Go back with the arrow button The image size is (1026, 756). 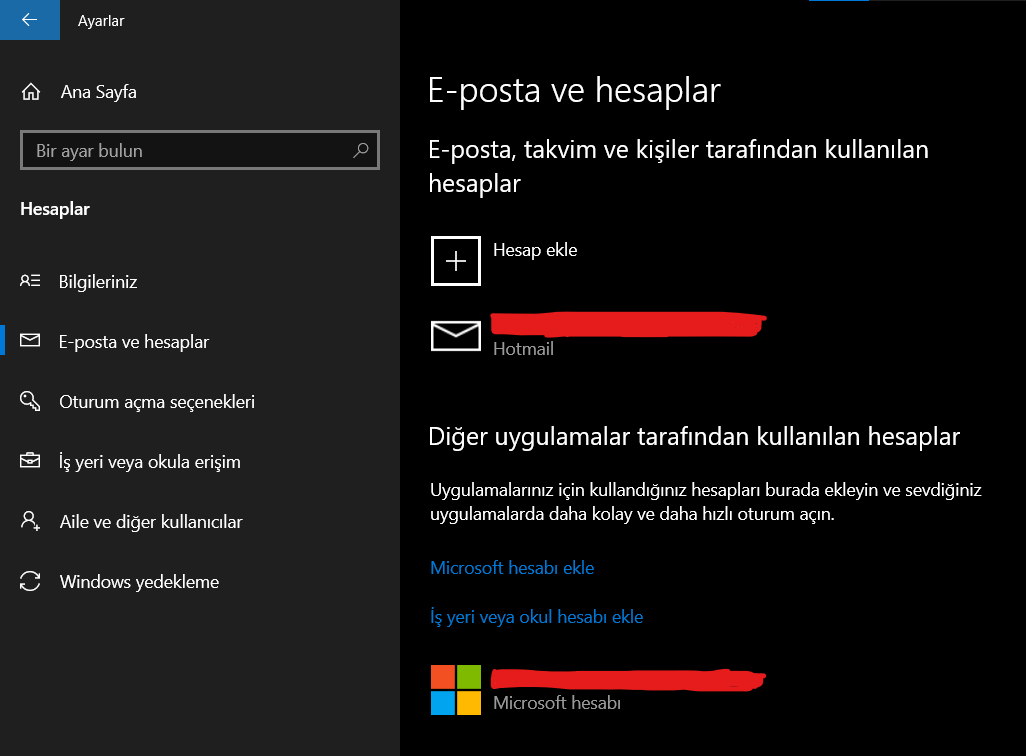pyautogui.click(x=29, y=20)
